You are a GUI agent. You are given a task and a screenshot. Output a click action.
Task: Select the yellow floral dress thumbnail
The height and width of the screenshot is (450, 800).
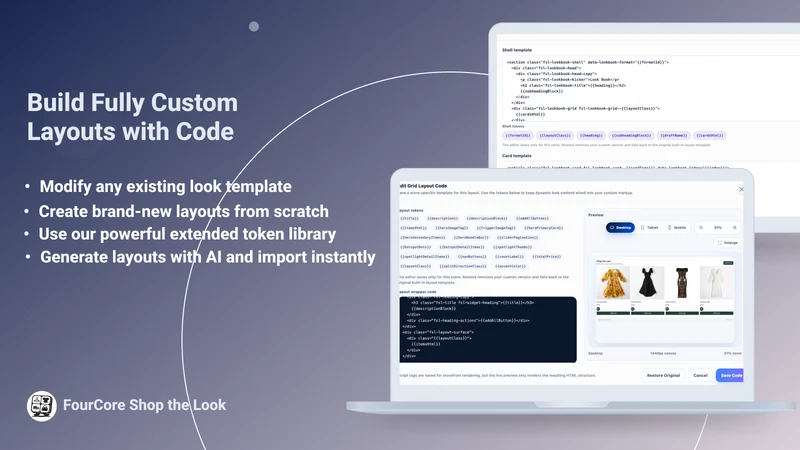tap(612, 283)
